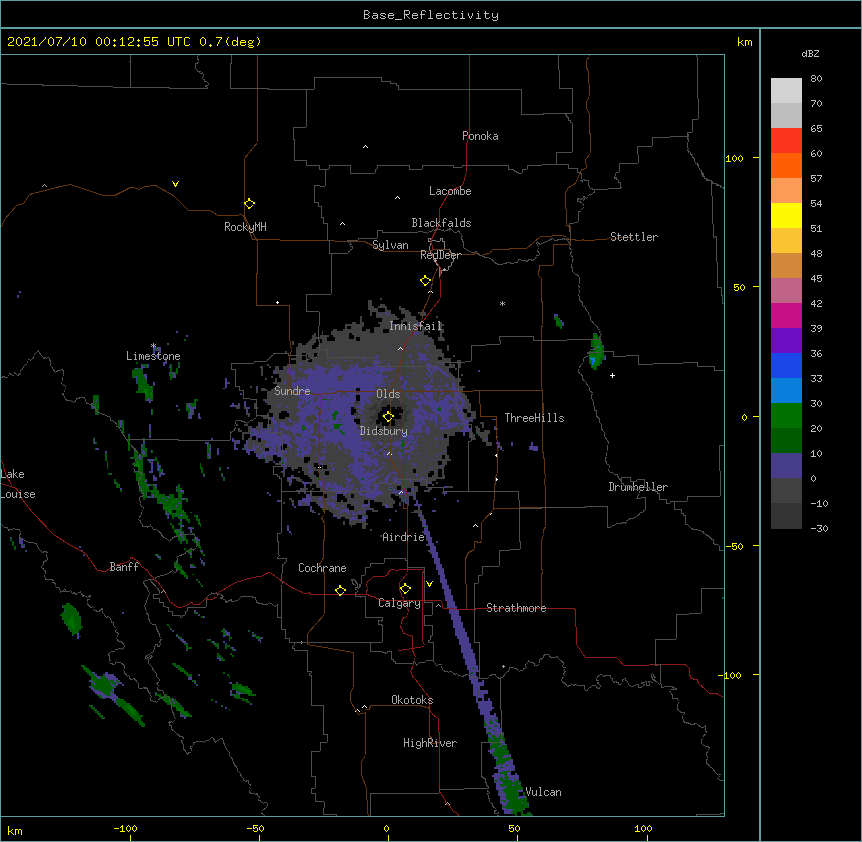Click the dBZ legend heading

(810, 53)
